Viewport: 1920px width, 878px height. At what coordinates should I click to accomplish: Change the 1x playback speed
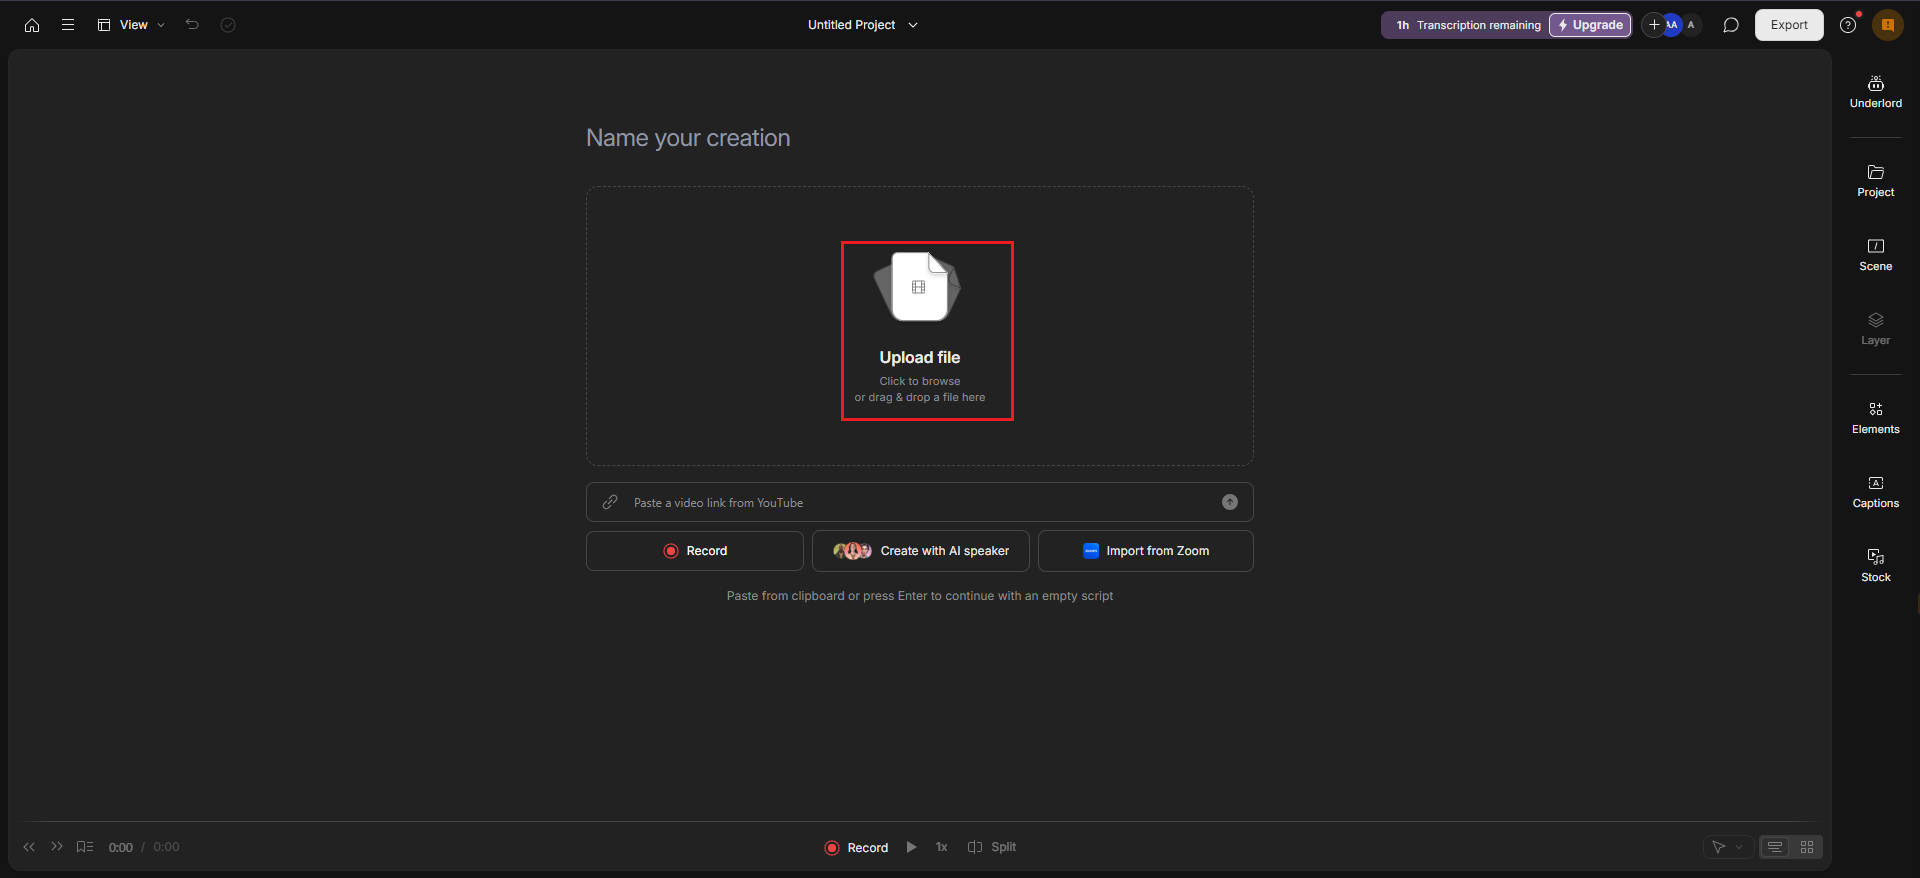[x=941, y=847]
